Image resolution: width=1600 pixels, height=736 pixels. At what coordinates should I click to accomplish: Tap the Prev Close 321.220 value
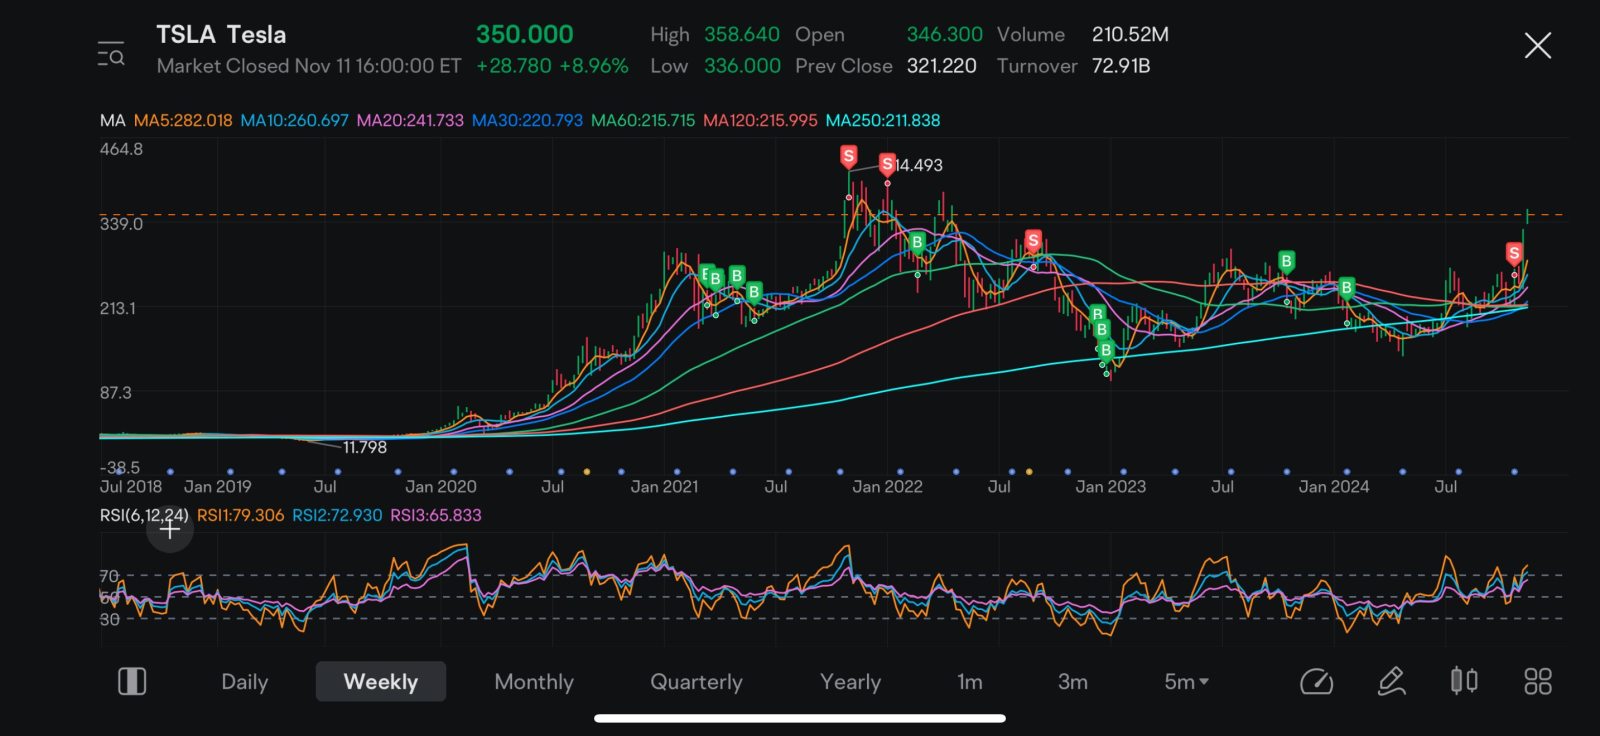point(885,66)
